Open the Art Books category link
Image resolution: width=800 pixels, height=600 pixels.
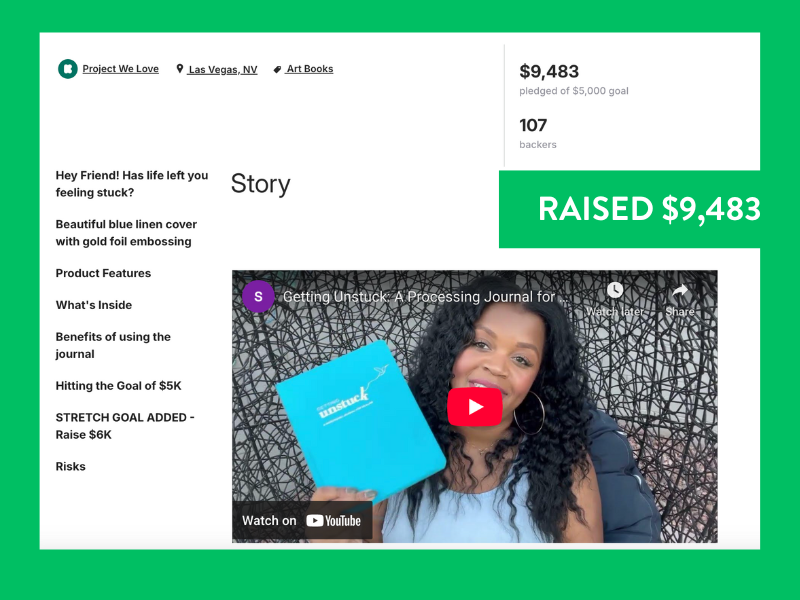tap(310, 69)
